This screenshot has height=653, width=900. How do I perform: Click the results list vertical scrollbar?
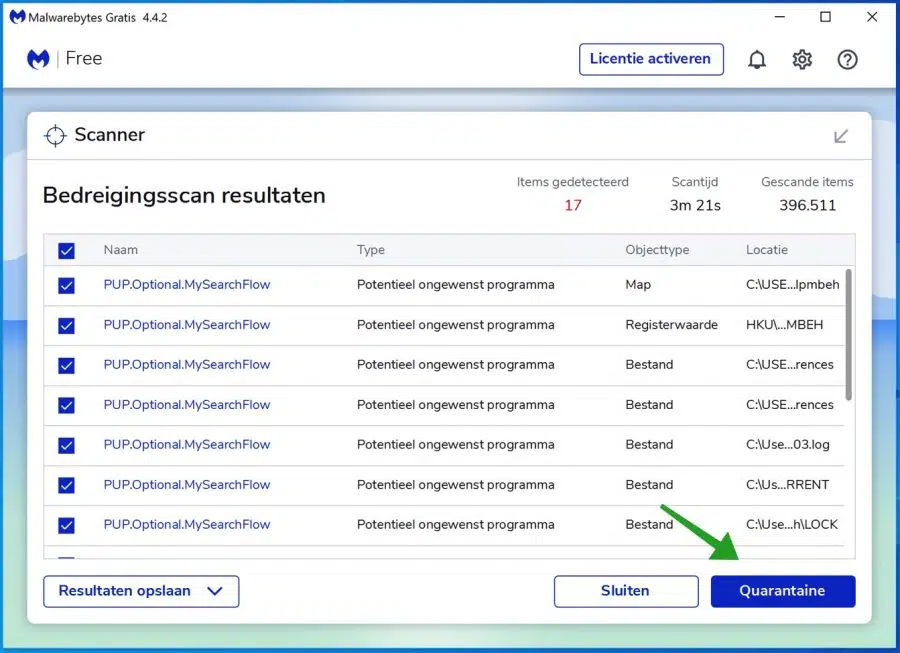pos(848,335)
